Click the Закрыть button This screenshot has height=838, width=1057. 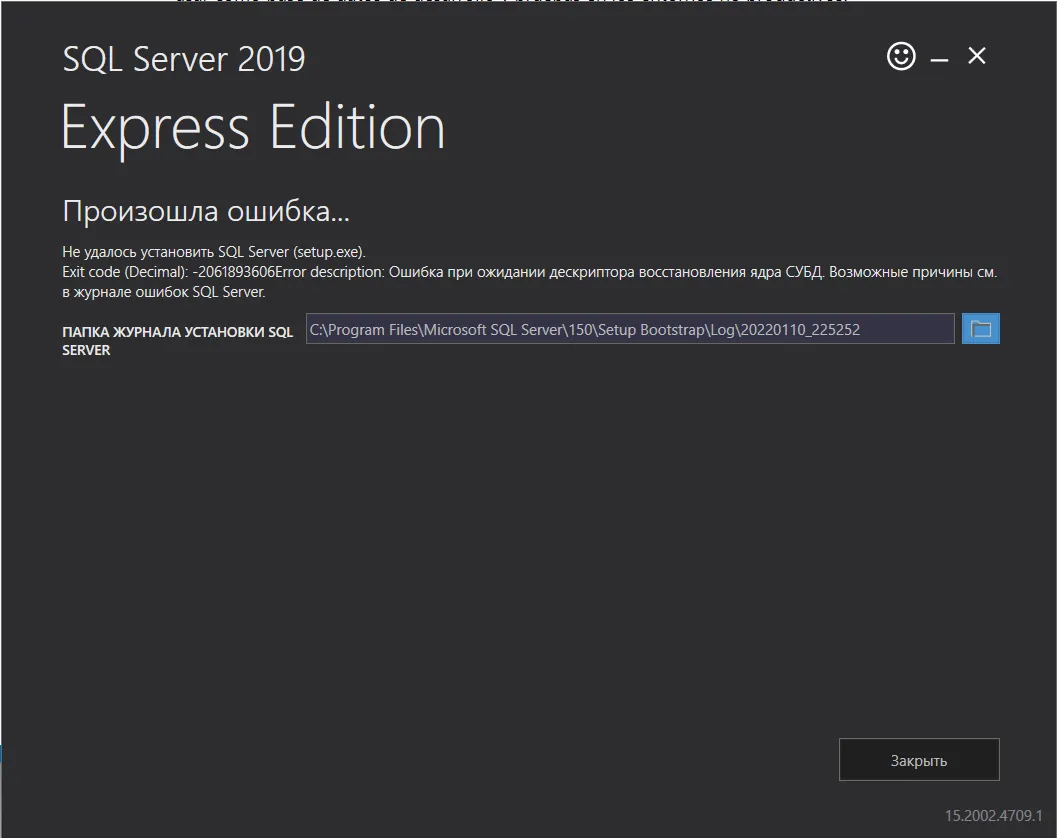point(919,760)
